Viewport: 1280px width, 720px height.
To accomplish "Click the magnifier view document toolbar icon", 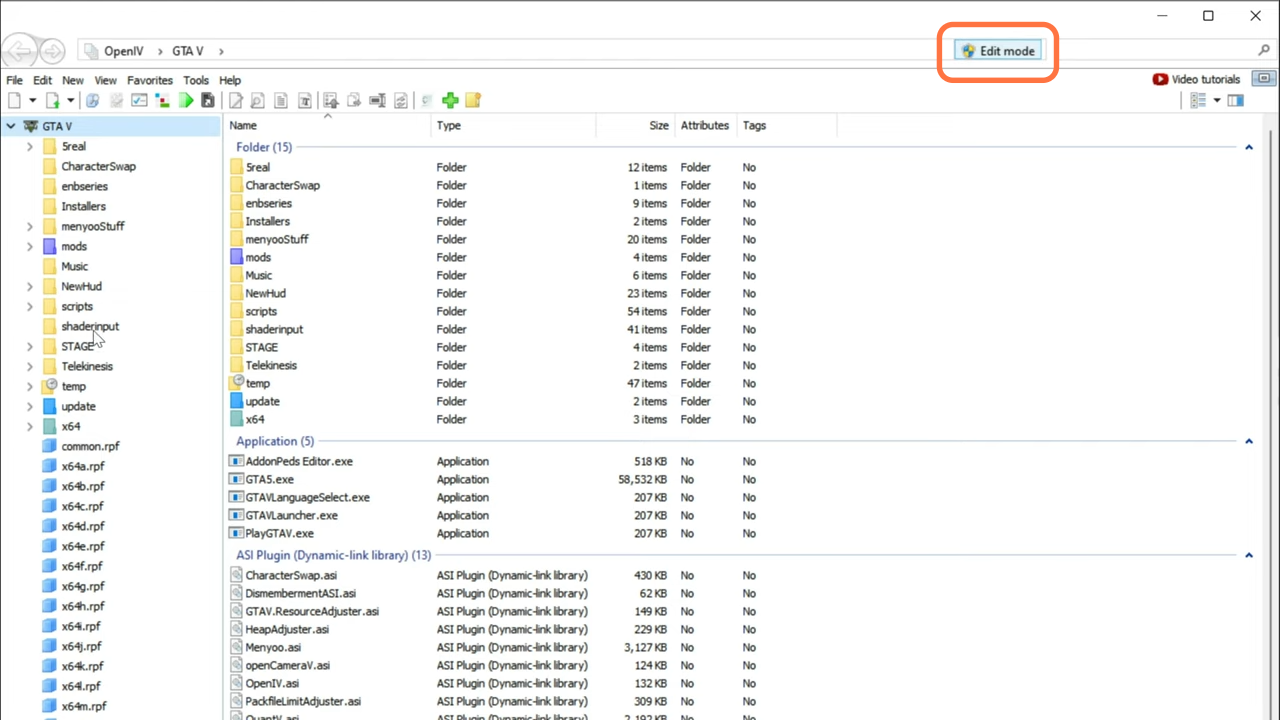I will point(257,100).
